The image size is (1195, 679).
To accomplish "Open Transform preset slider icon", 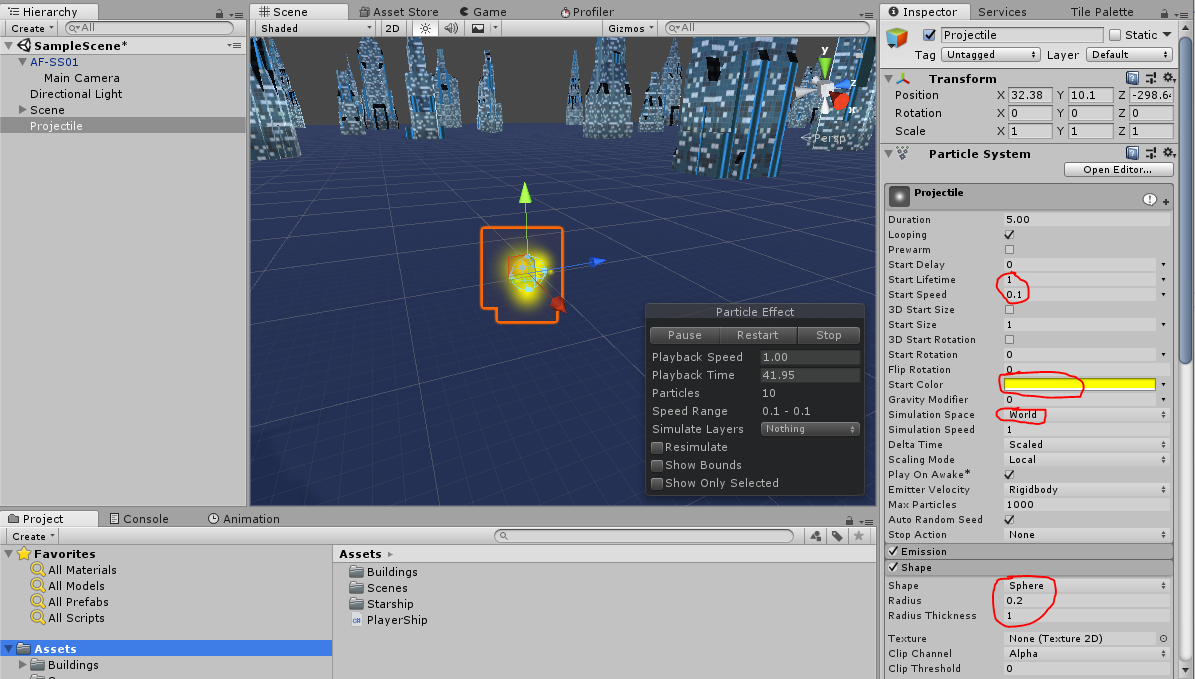I will [x=1150, y=78].
